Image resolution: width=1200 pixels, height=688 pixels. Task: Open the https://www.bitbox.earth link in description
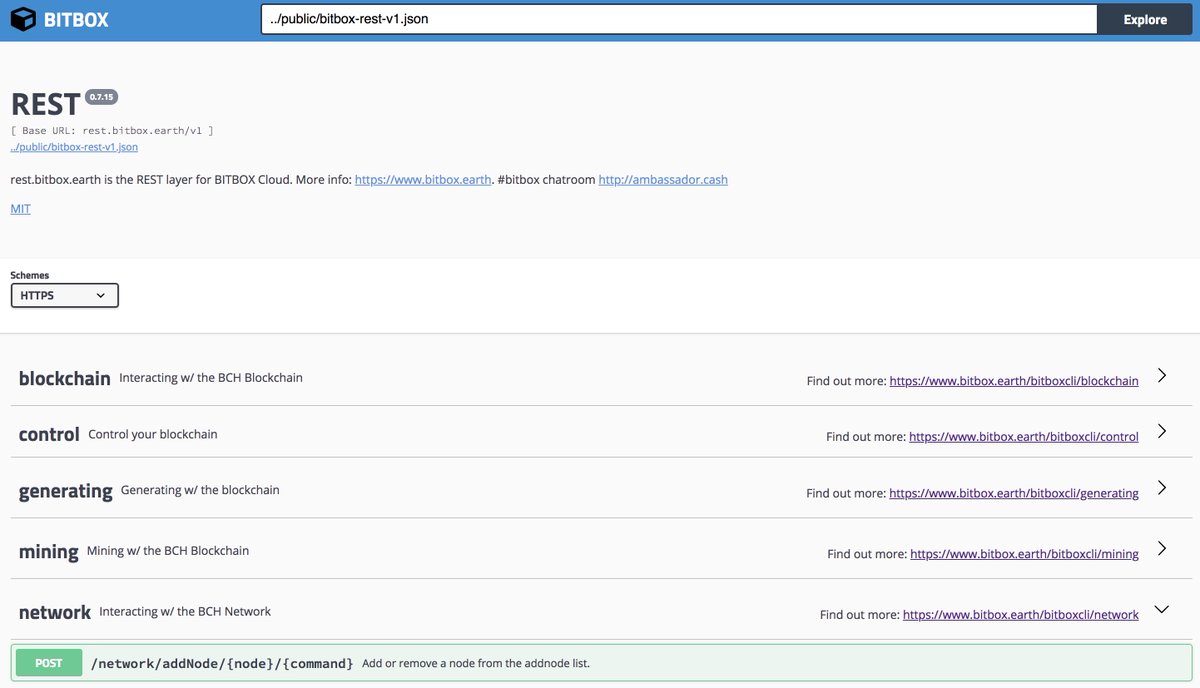pyautogui.click(x=423, y=180)
